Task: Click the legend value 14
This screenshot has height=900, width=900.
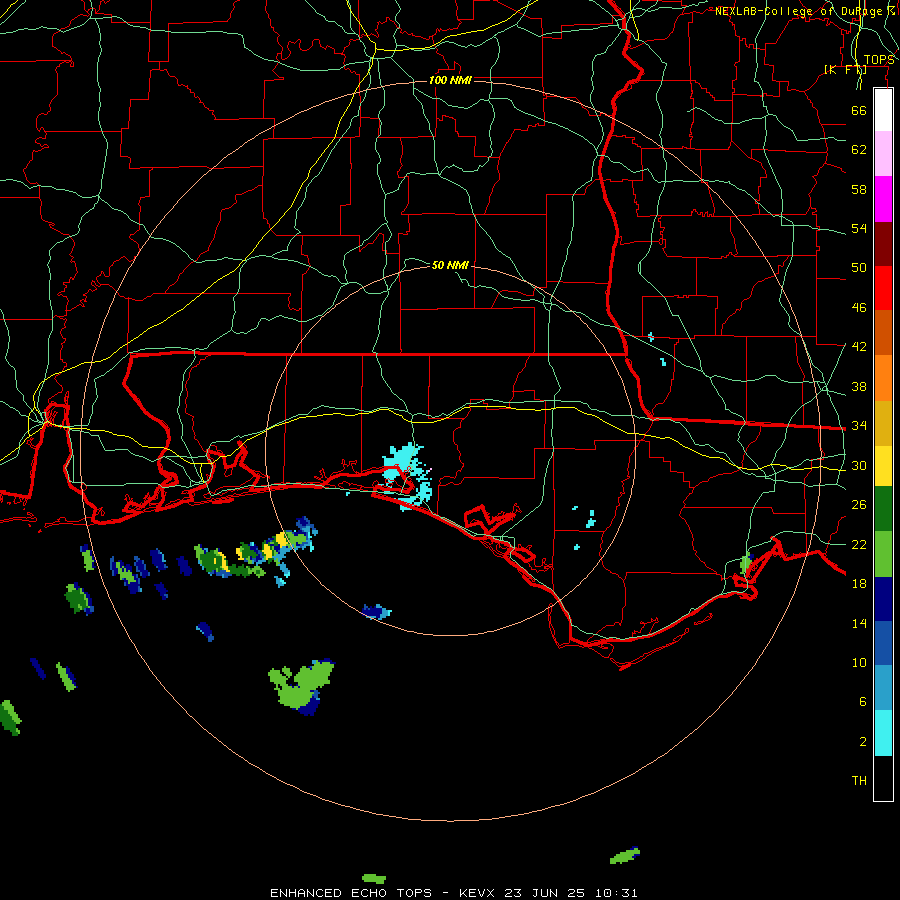Action: (859, 623)
